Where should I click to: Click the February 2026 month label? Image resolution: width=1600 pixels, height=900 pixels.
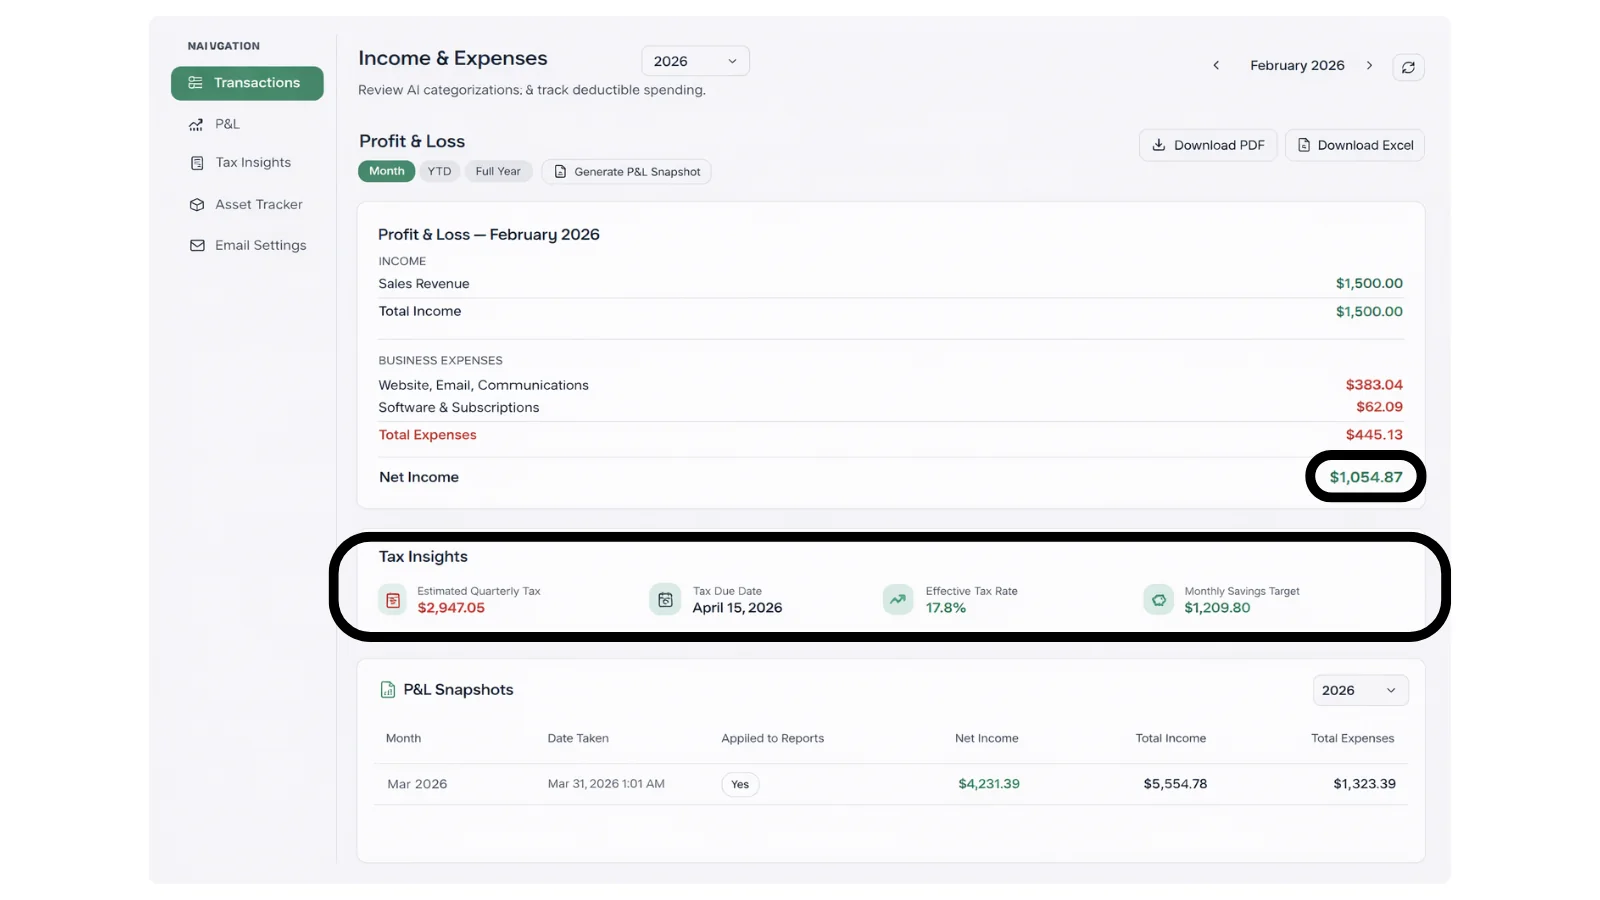1297,65
